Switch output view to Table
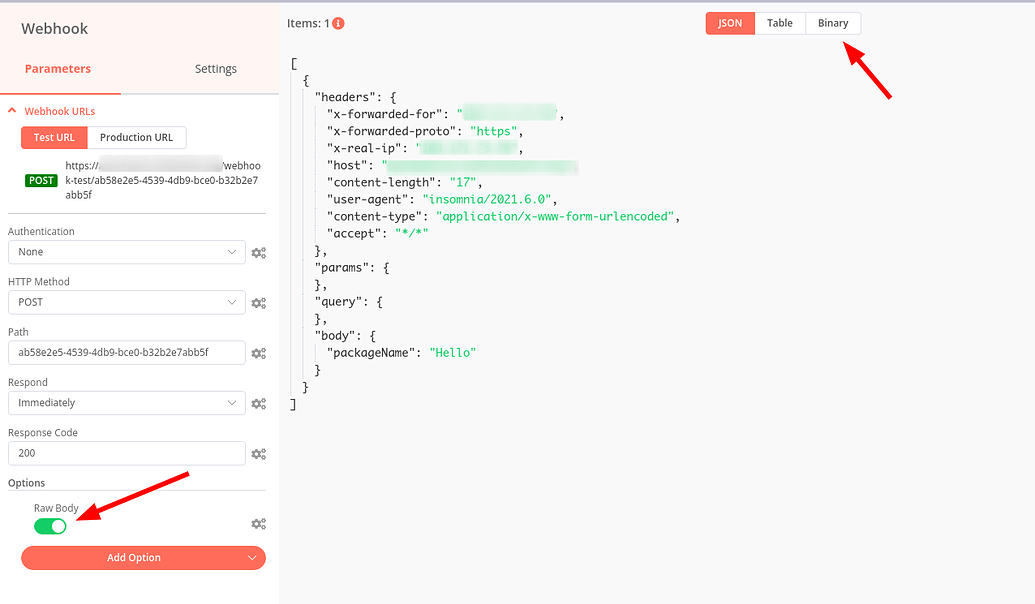The image size is (1035, 604). click(780, 22)
